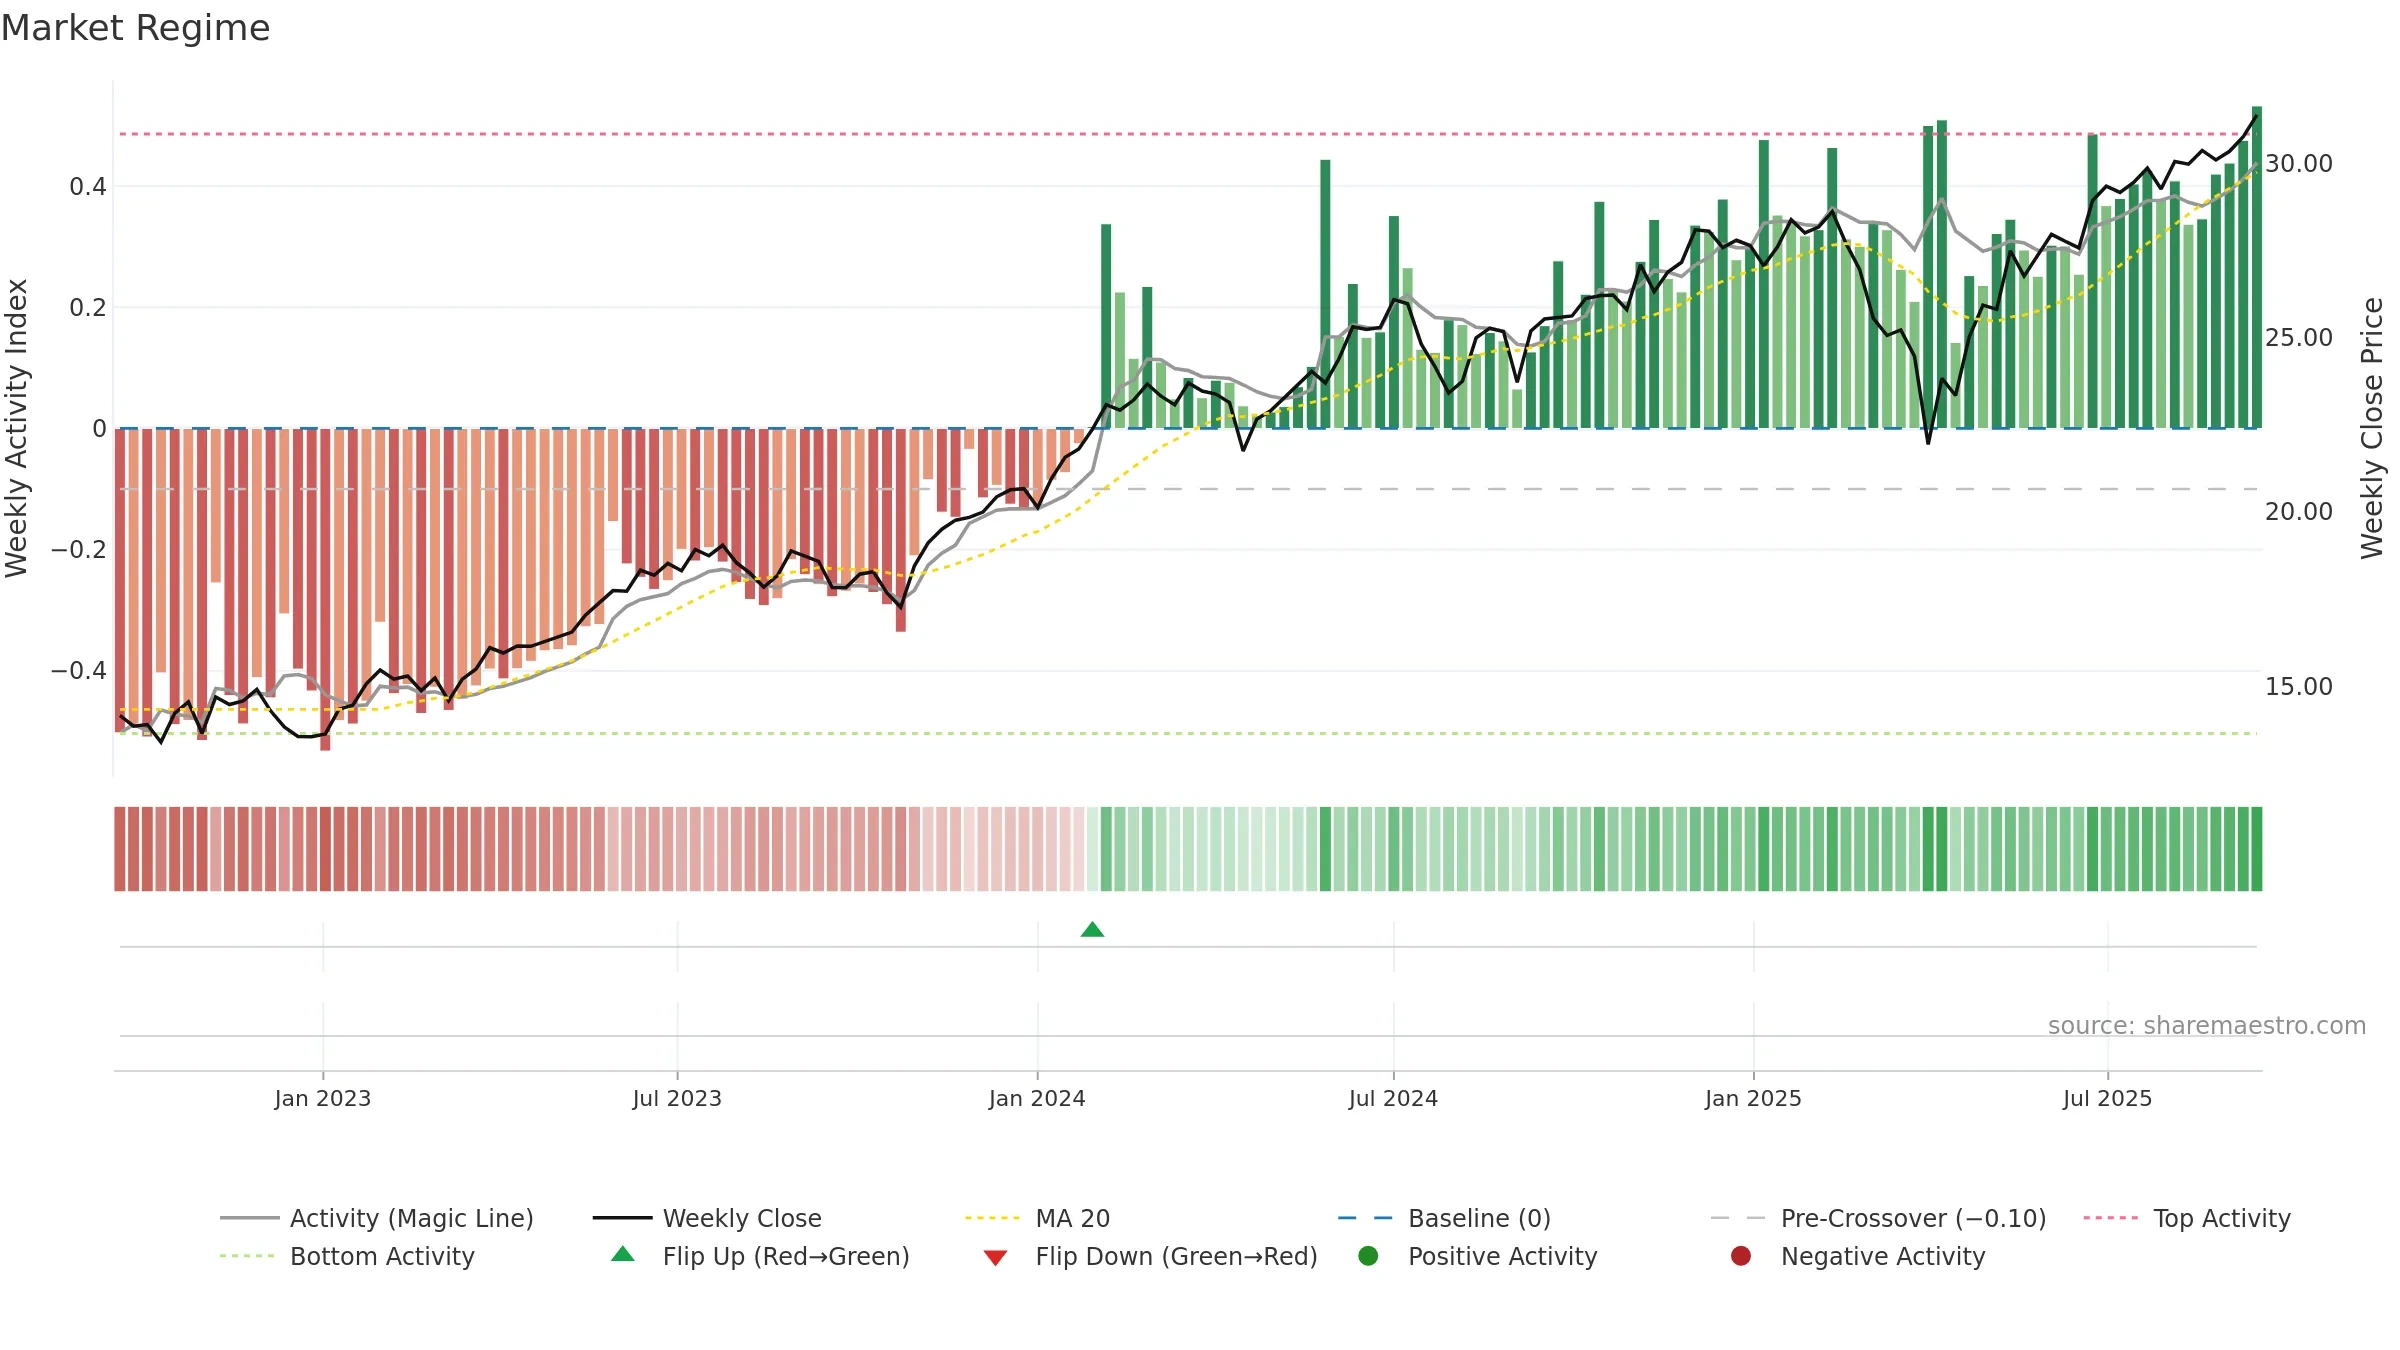The image size is (2400, 1350).
Task: Toggle Pre-Crossover (−0.10) legend entry
Action: (x=1878, y=1218)
